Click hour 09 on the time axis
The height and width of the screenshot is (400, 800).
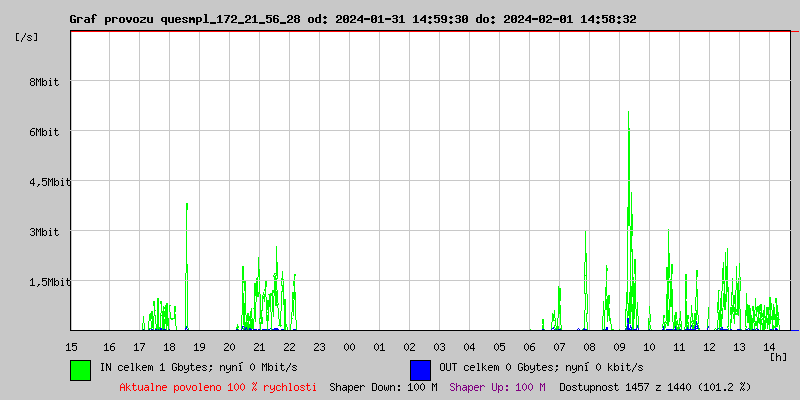(619, 346)
